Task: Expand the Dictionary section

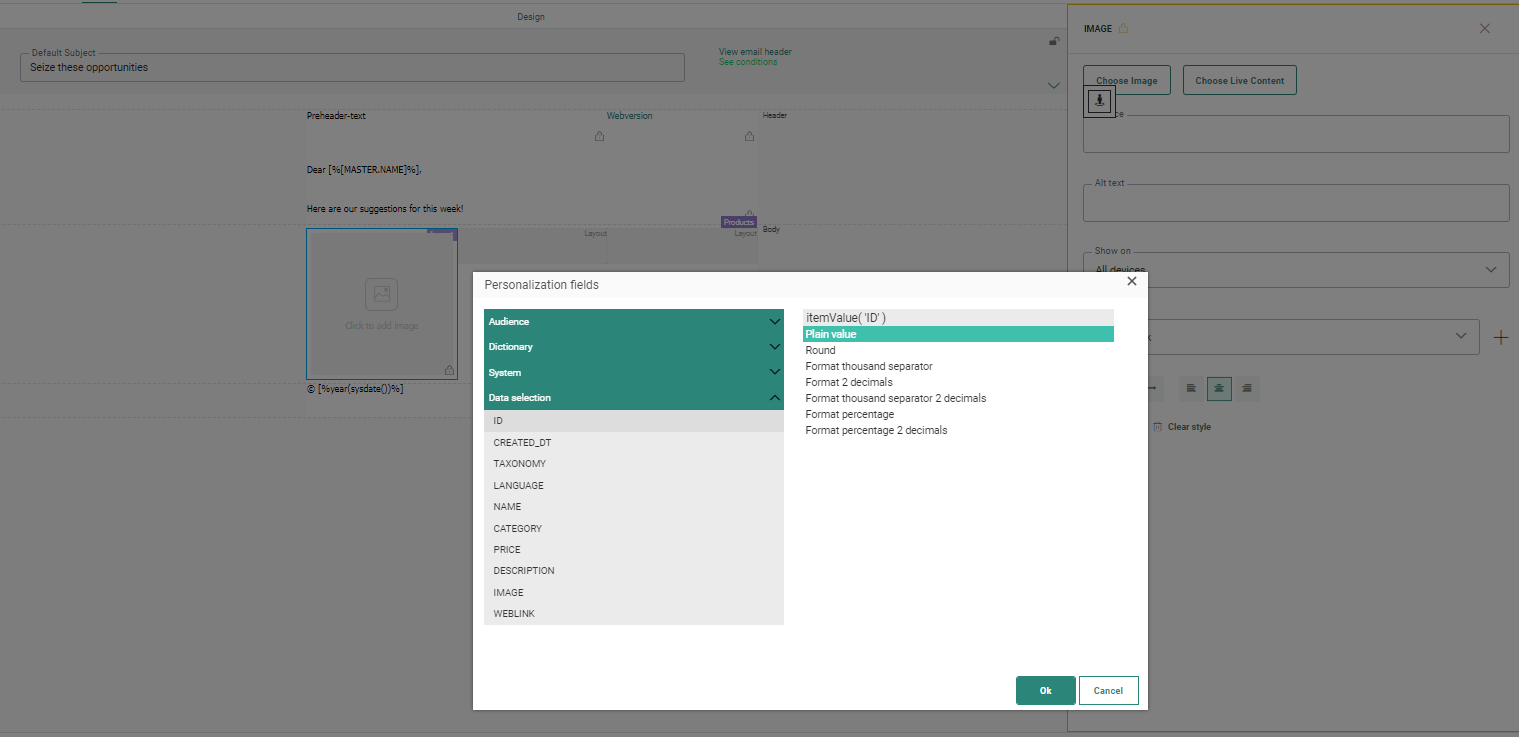Action: coord(633,347)
